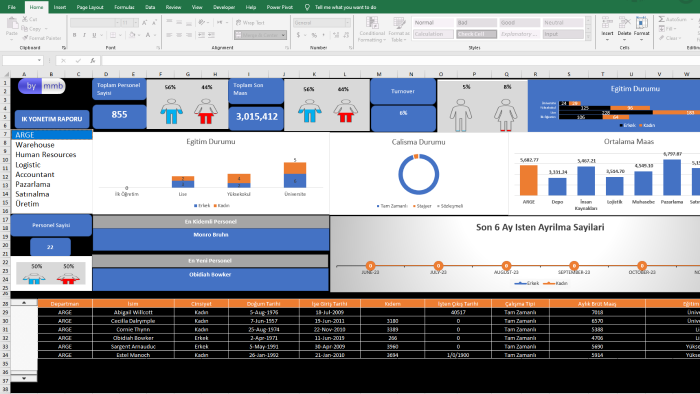Click the Decrease Indent icon
The image size is (700, 394).
coord(201,35)
